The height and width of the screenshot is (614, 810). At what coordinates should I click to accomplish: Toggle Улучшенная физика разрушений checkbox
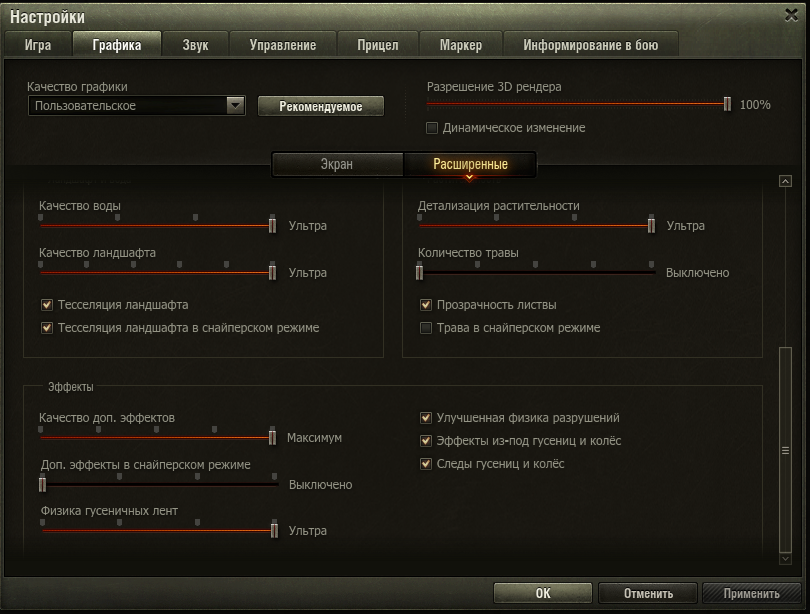tap(426, 418)
